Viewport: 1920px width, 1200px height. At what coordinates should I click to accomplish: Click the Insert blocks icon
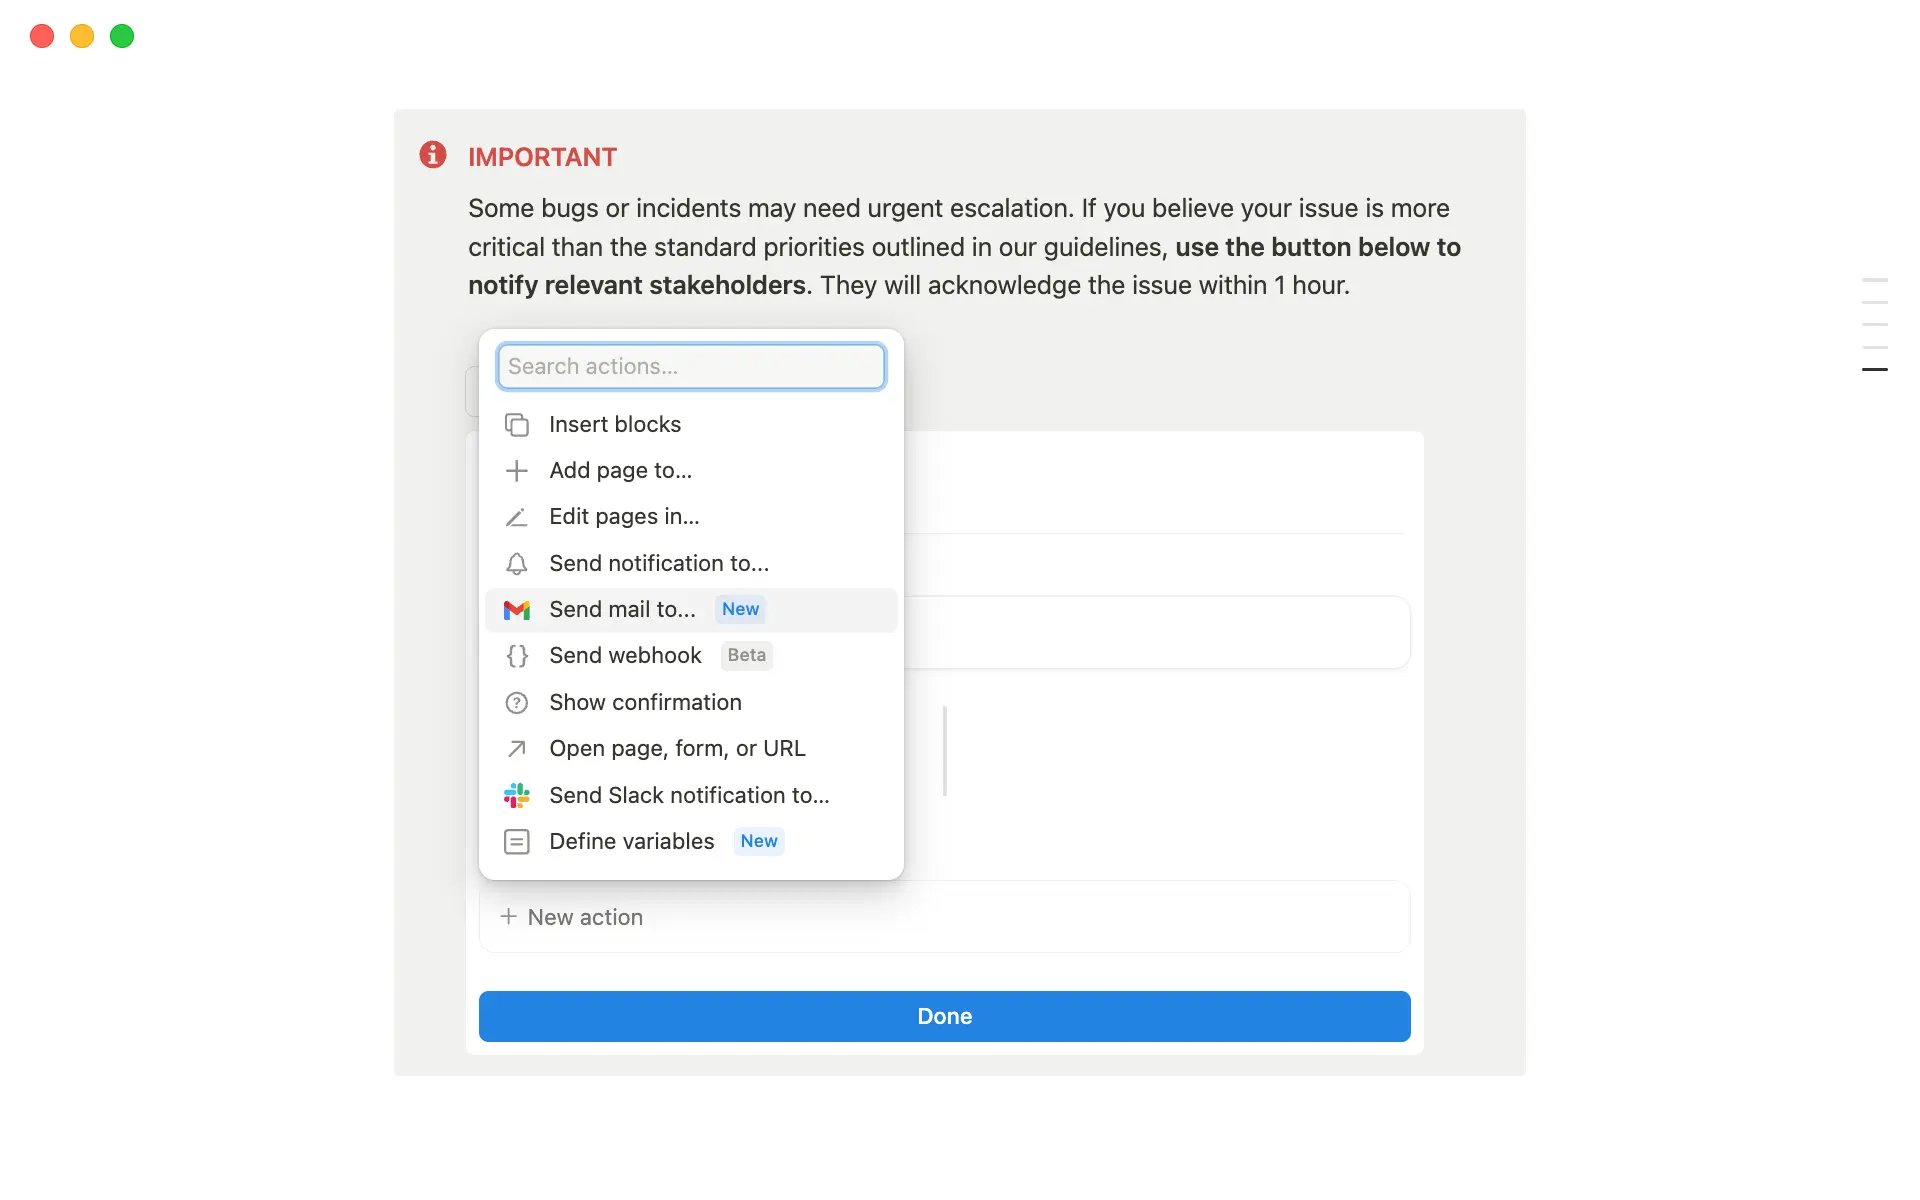[516, 425]
